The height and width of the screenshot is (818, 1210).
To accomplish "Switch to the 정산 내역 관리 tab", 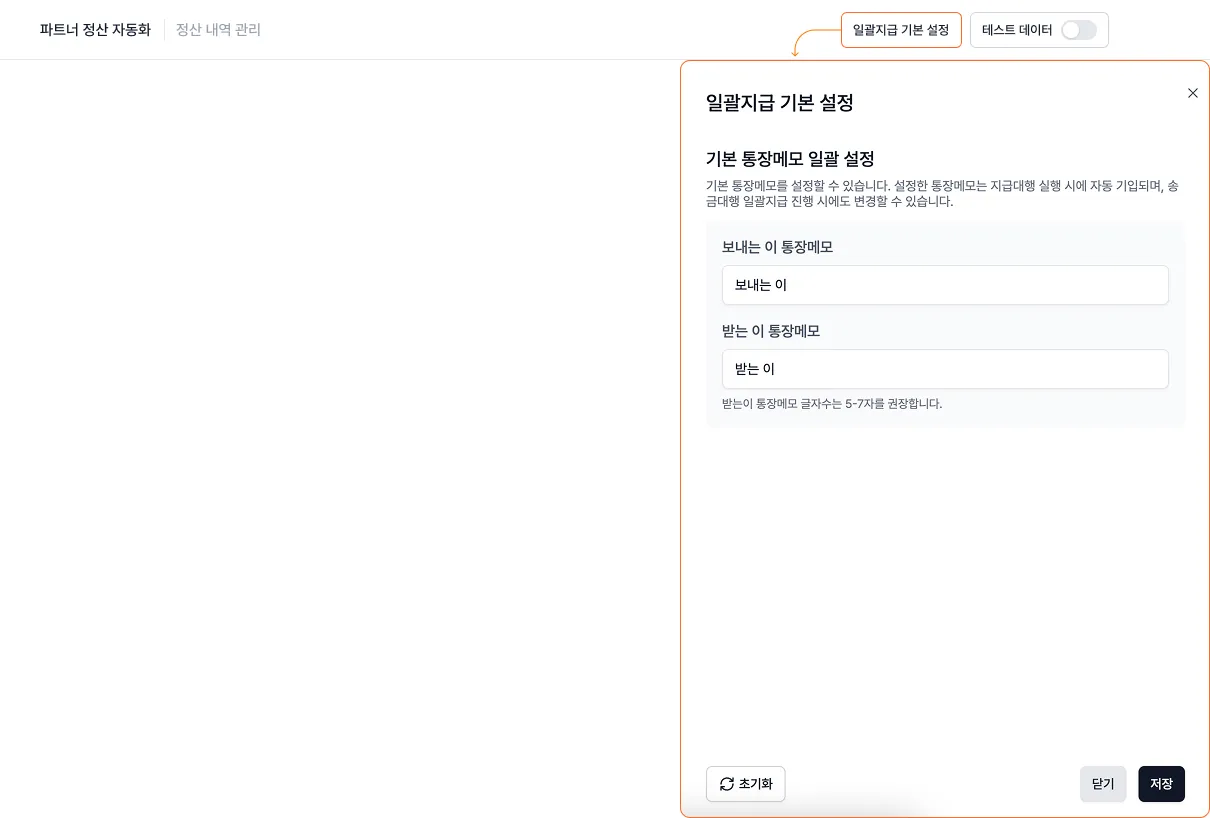I will tap(218, 30).
